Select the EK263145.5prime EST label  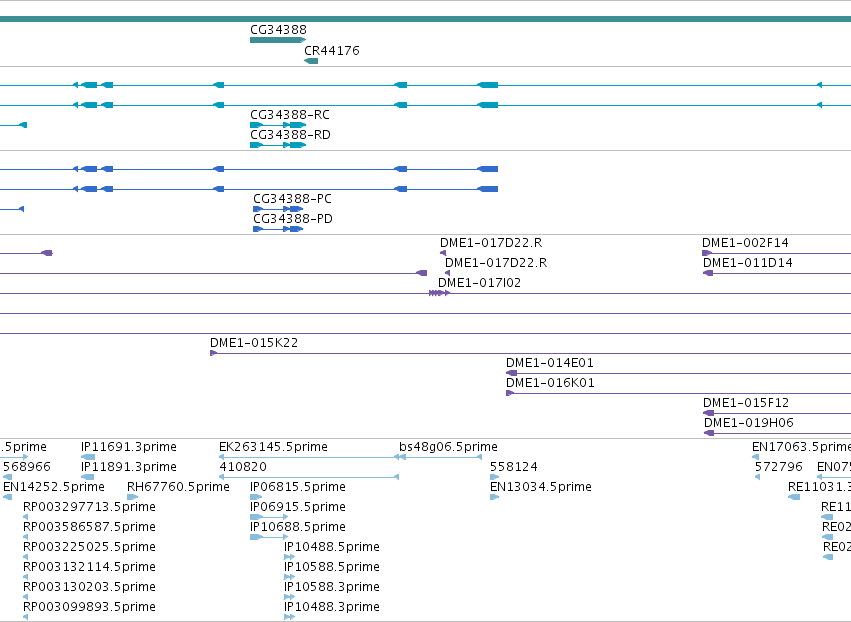click(x=273, y=447)
